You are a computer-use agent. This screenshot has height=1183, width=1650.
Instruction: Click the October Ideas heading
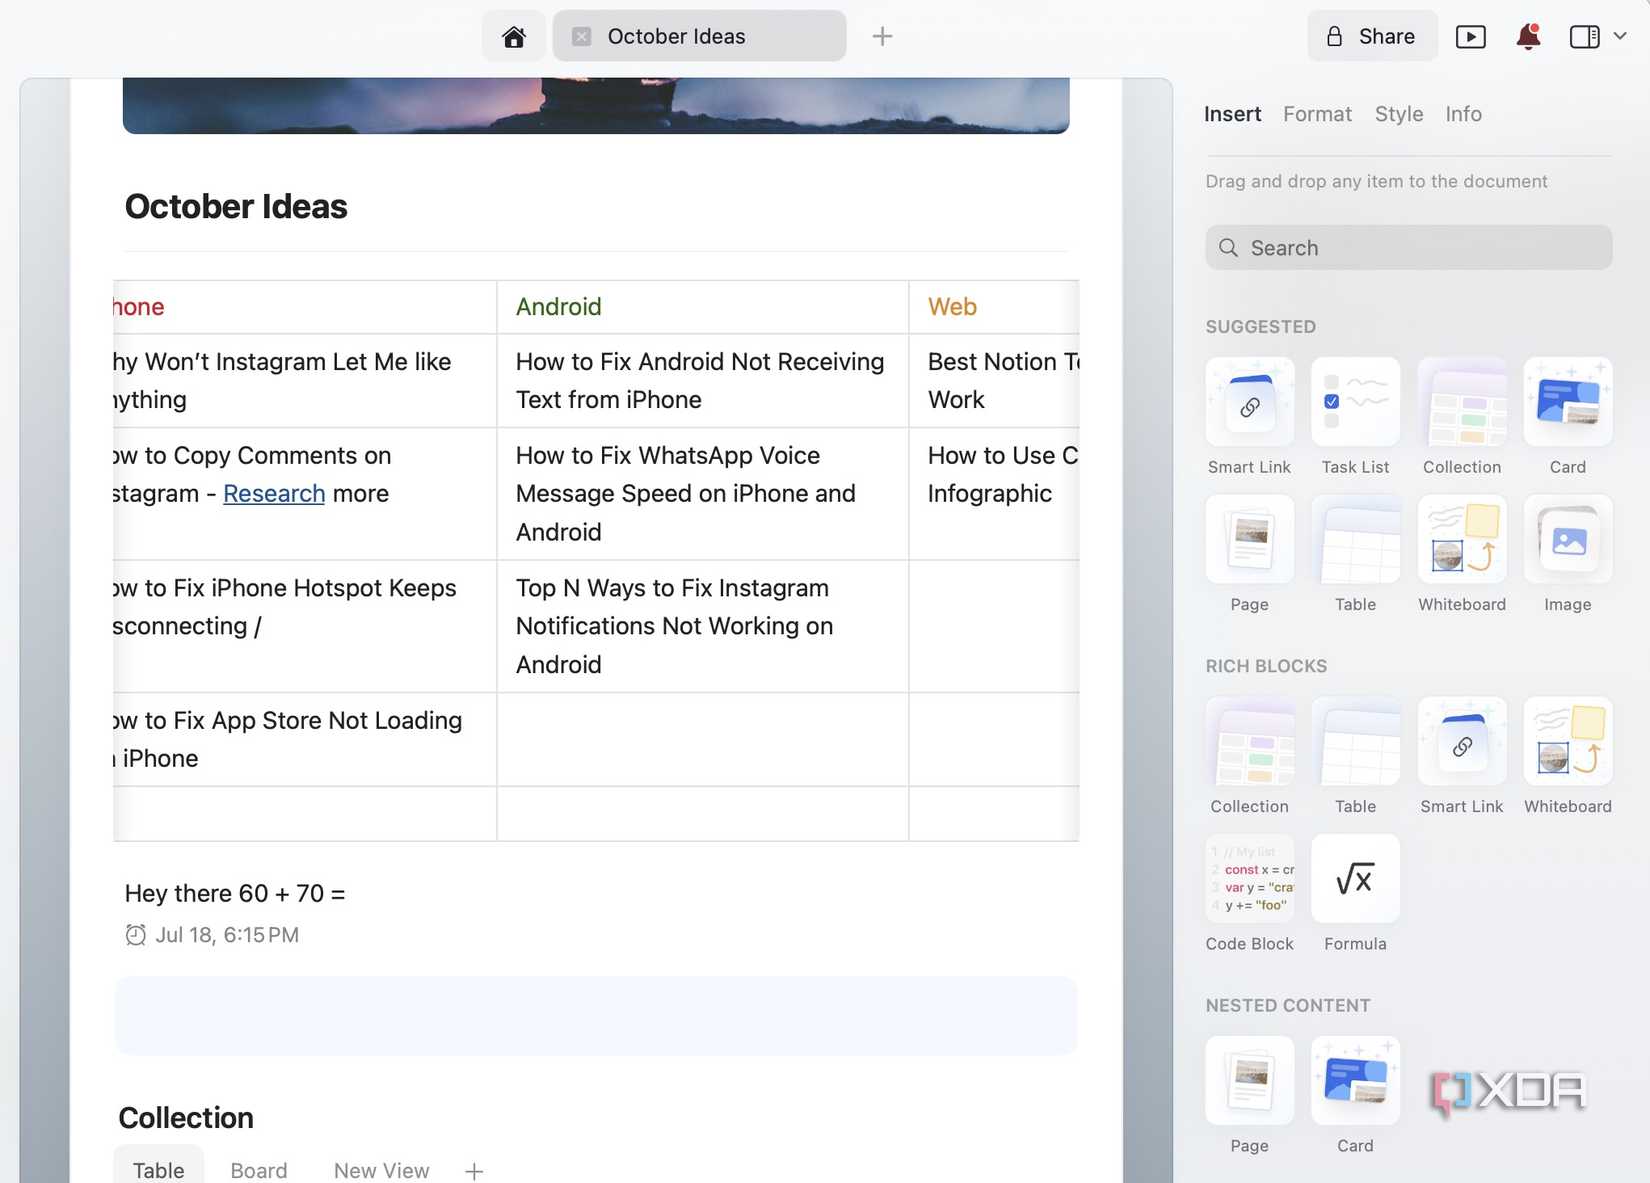pyautogui.click(x=236, y=206)
